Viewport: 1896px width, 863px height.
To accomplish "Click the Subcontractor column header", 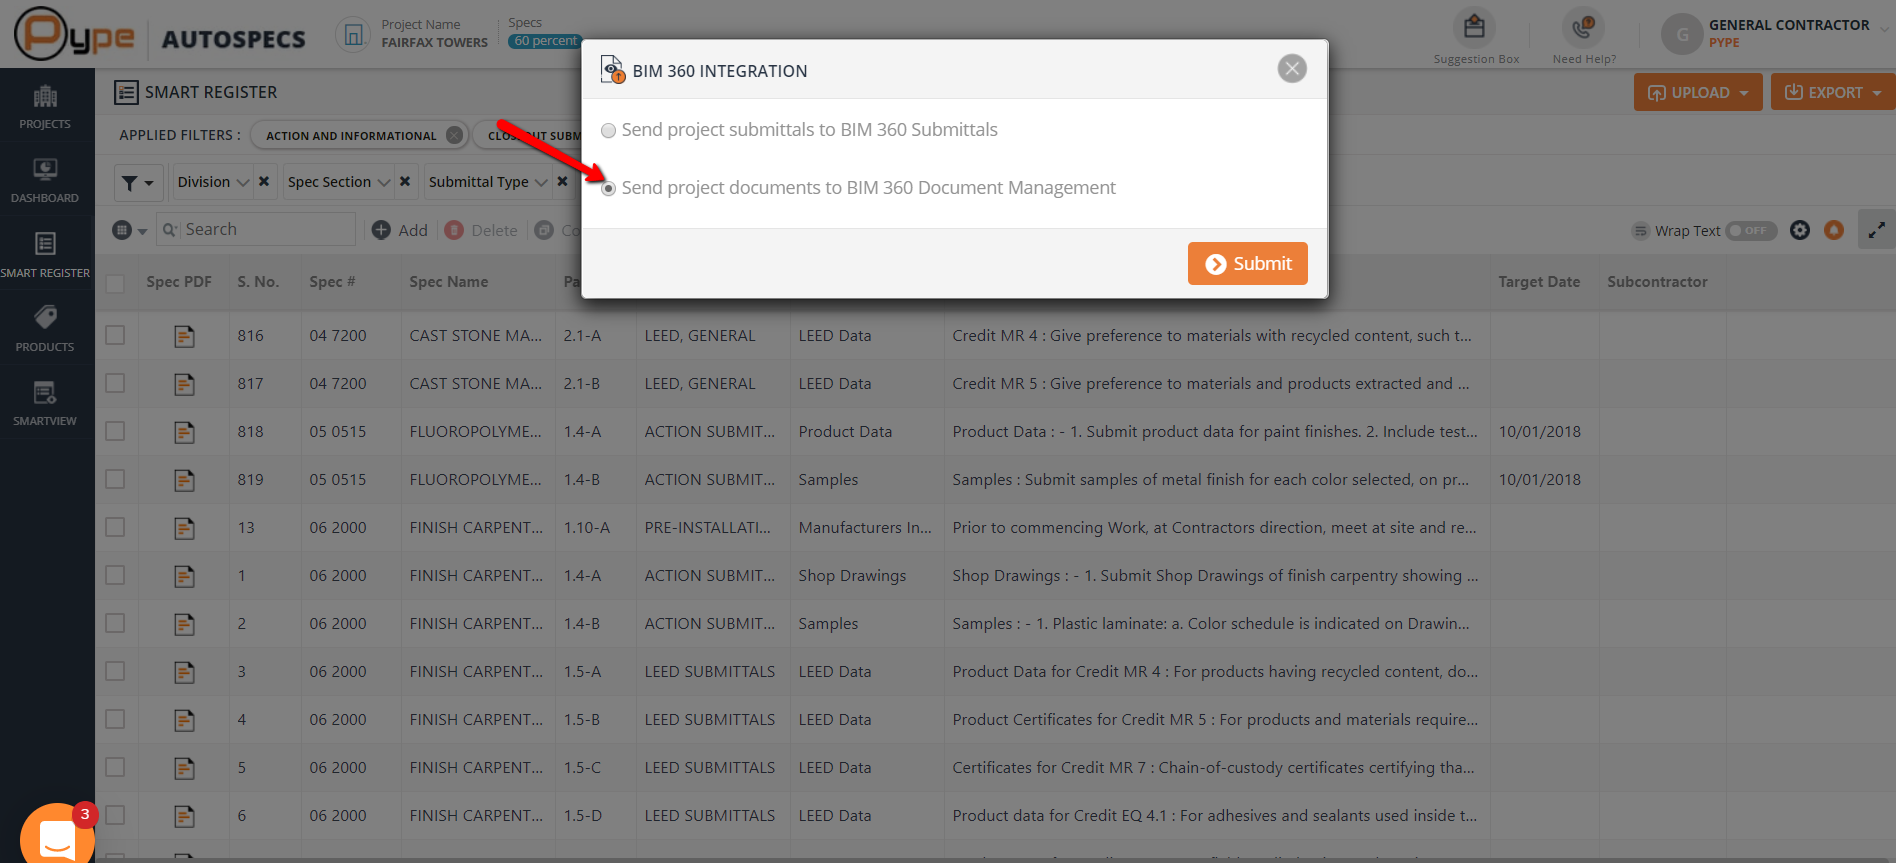I will click(1657, 283).
